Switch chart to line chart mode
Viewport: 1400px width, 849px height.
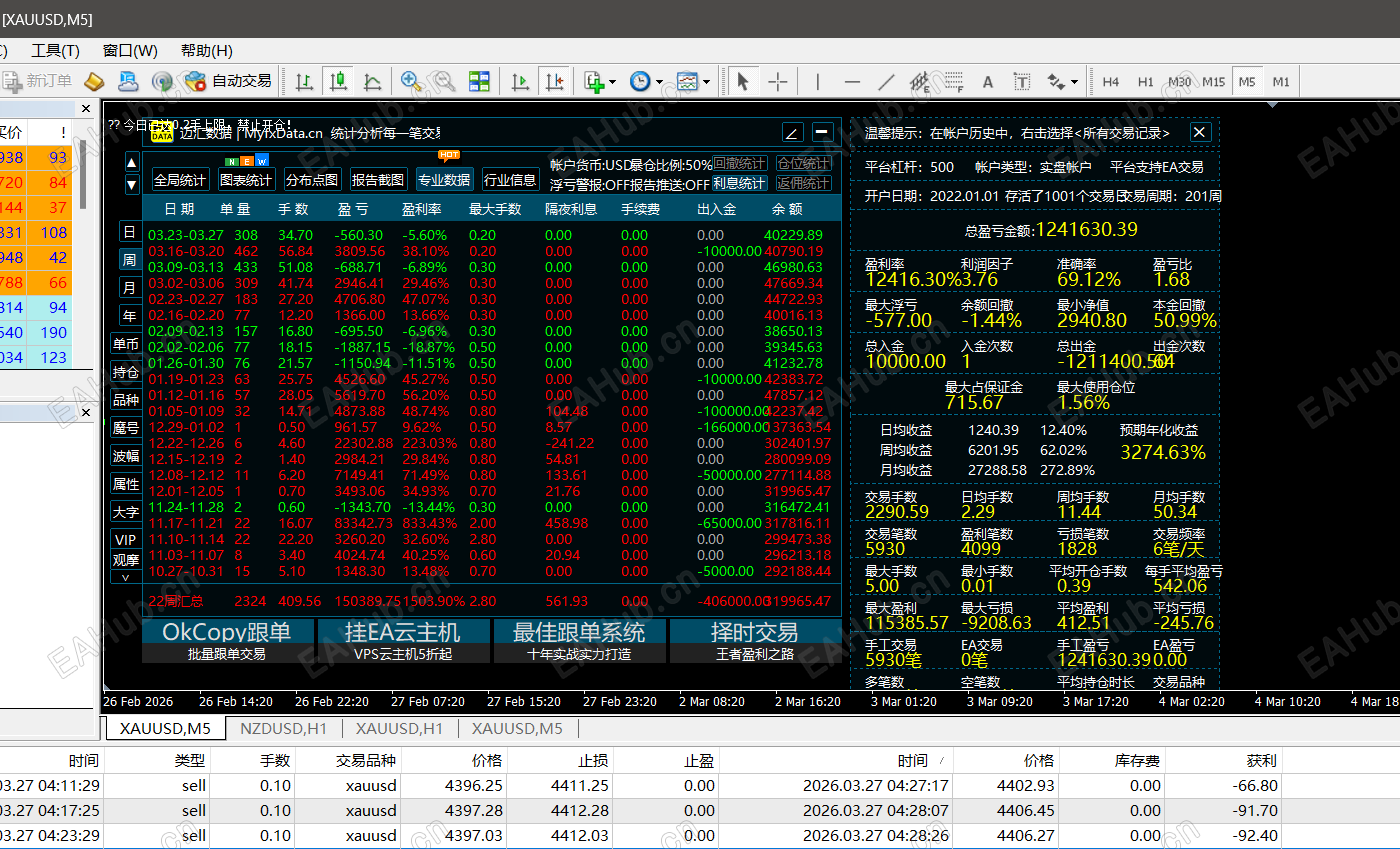pos(372,81)
